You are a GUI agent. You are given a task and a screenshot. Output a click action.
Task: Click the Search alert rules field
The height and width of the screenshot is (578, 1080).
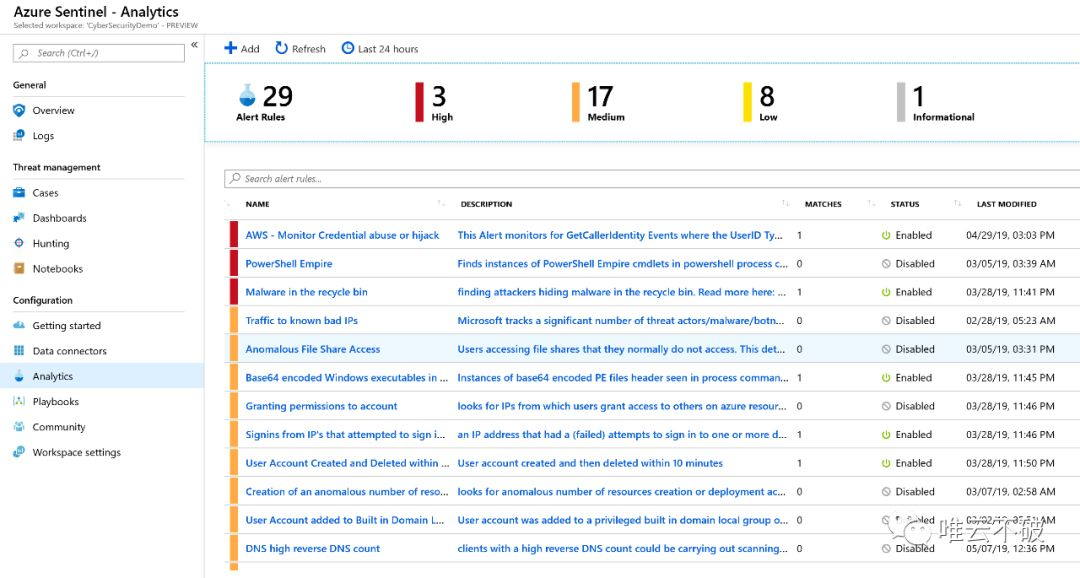[x=652, y=178]
